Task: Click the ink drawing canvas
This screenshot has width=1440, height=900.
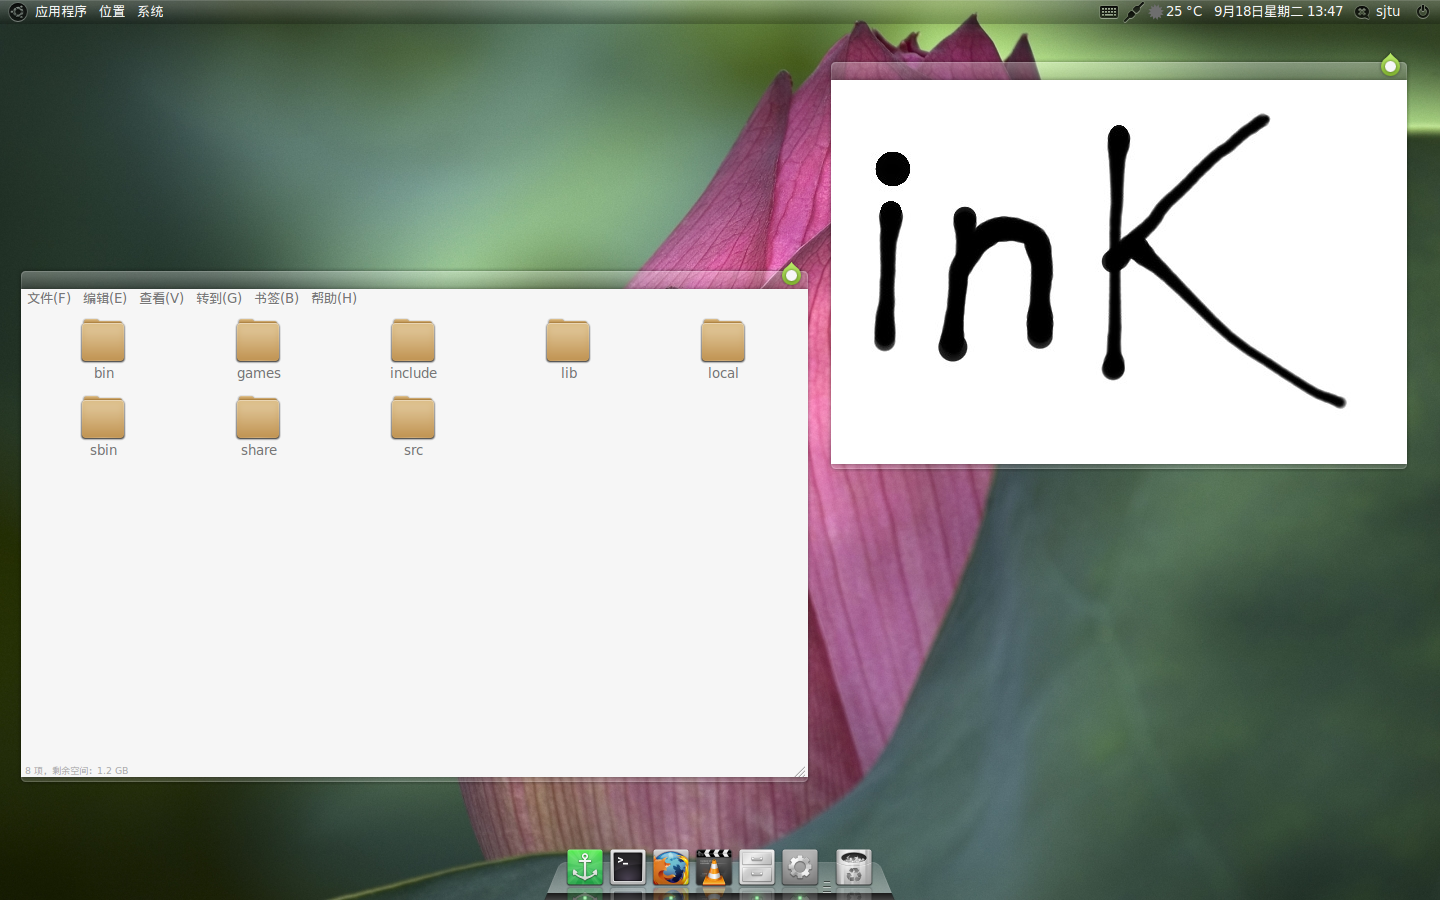Action: pos(1119,272)
